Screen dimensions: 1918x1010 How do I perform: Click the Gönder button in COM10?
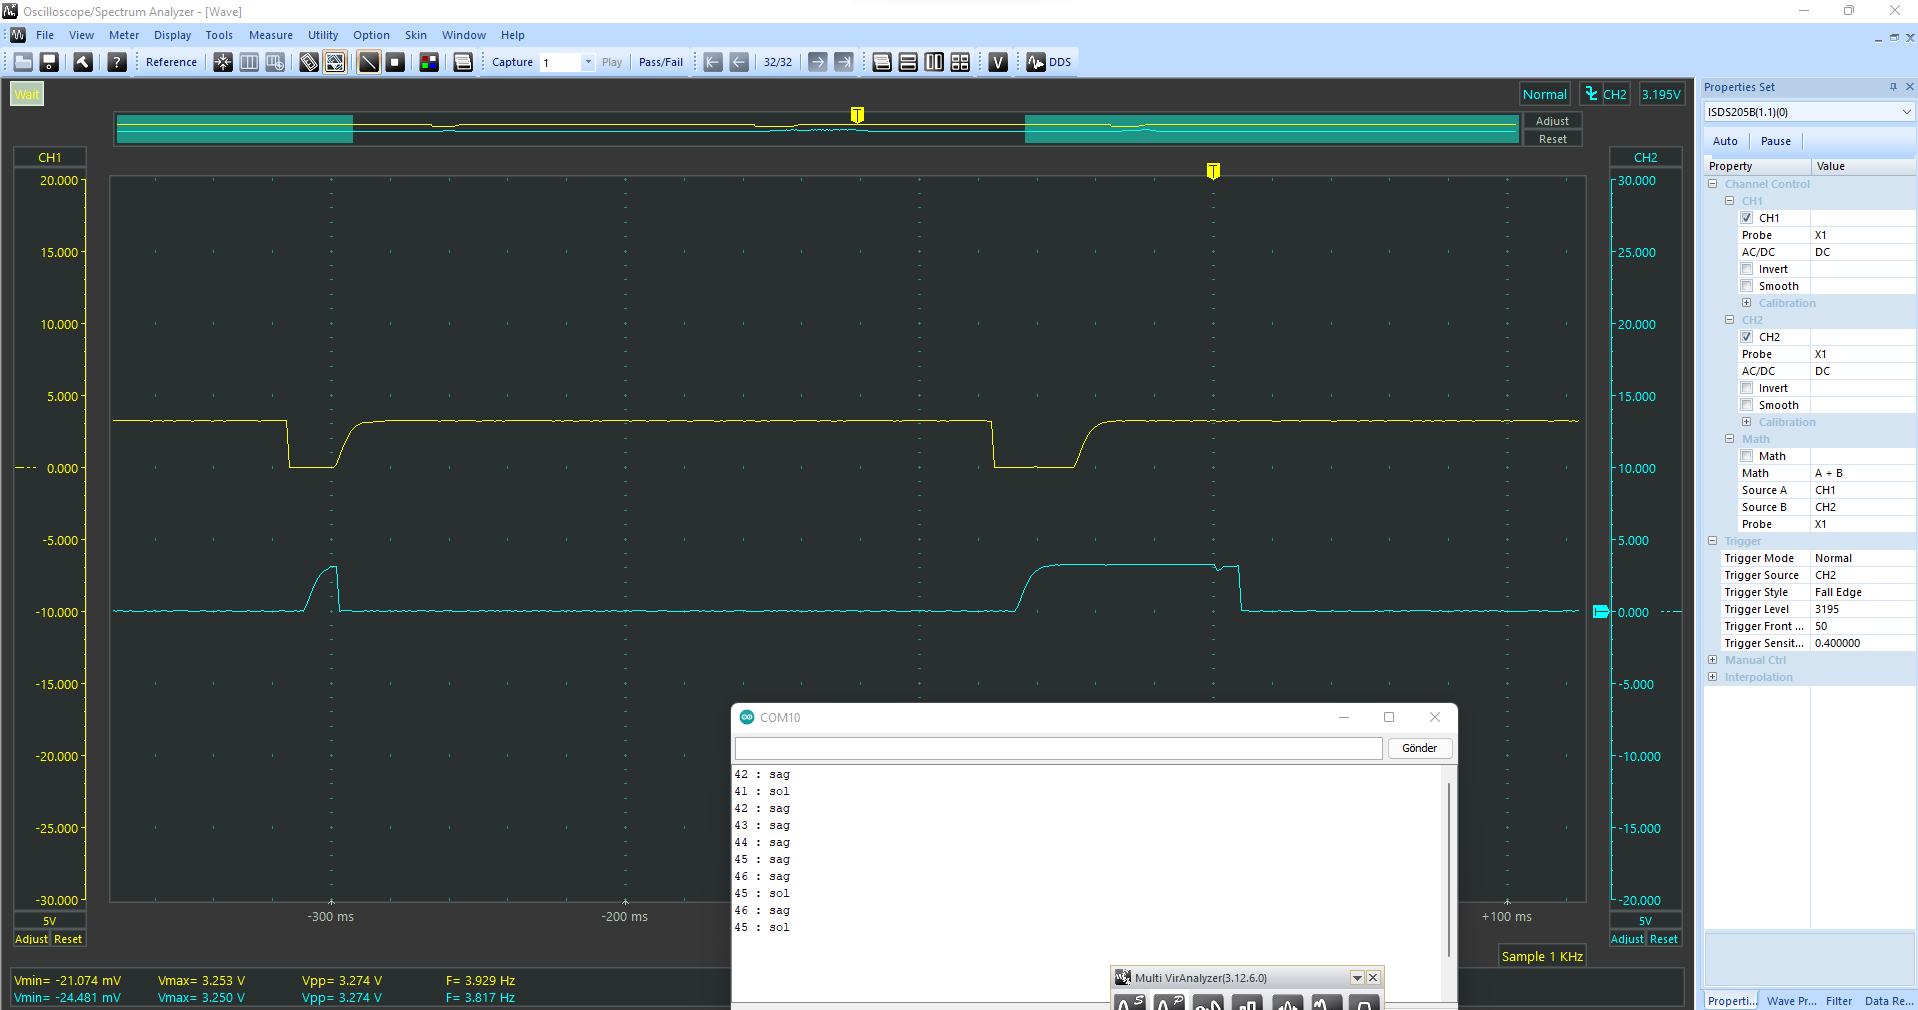pyautogui.click(x=1419, y=748)
